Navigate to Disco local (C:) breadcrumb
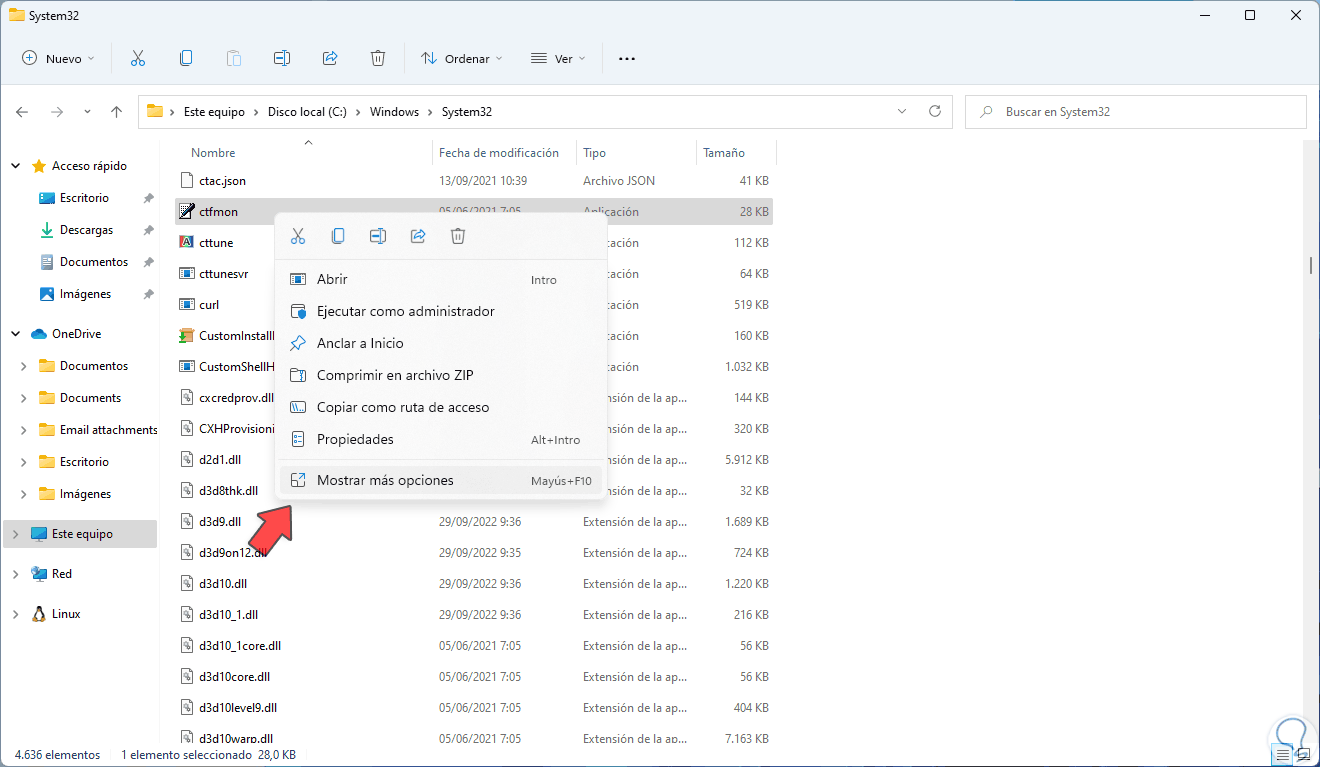 pyautogui.click(x=307, y=112)
